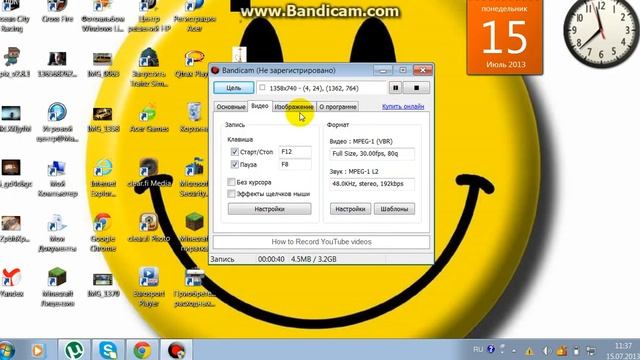
Task: Enable Эффекты щелчков мыши checkbox
Action: click(x=231, y=193)
